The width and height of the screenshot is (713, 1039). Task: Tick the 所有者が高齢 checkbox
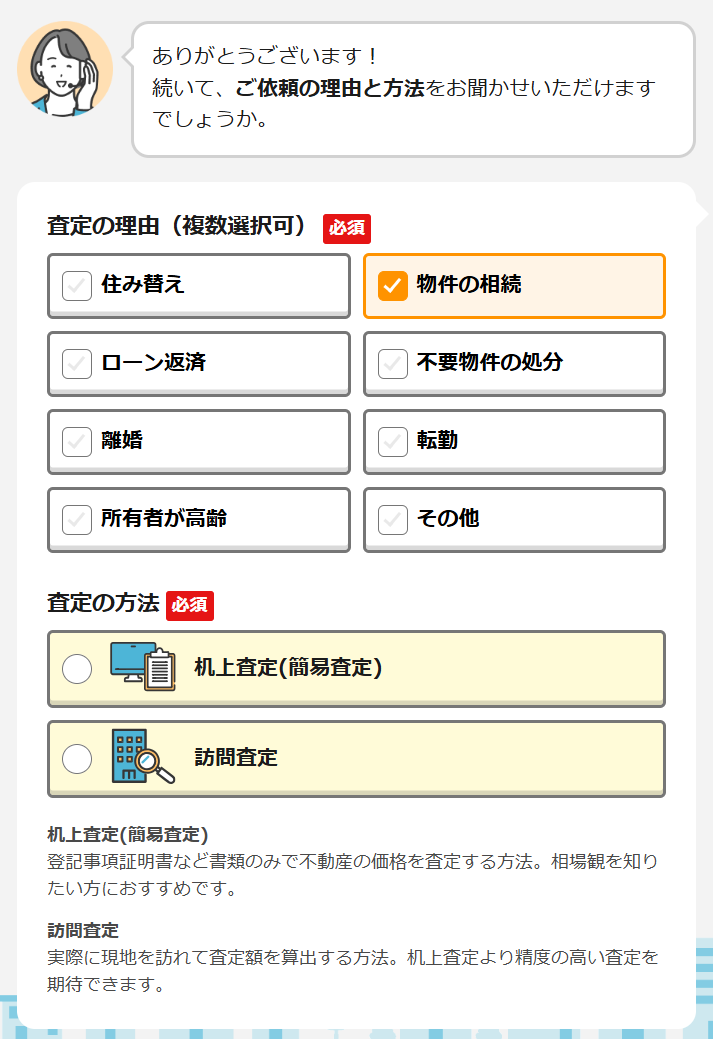click(77, 519)
